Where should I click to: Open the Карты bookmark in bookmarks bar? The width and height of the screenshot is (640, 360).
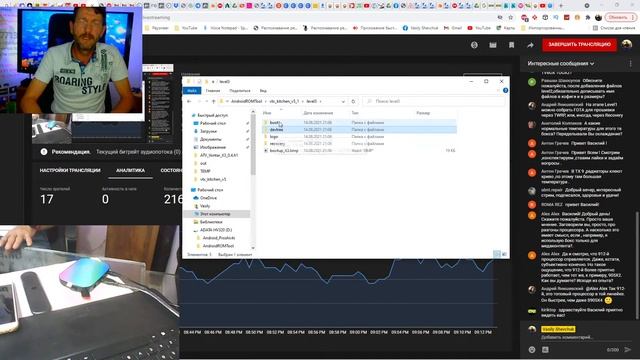tap(505, 28)
